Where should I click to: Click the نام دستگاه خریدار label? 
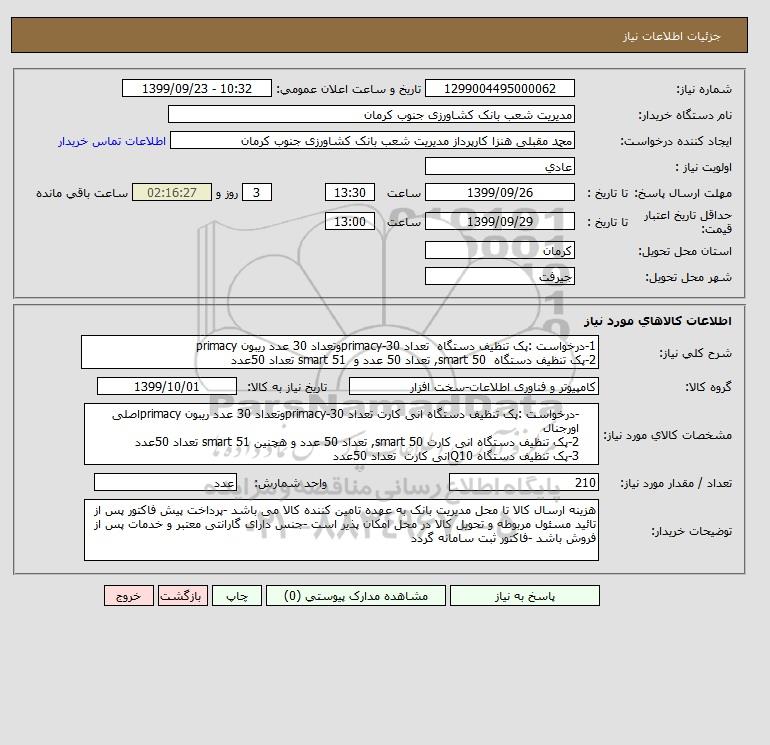pos(686,115)
